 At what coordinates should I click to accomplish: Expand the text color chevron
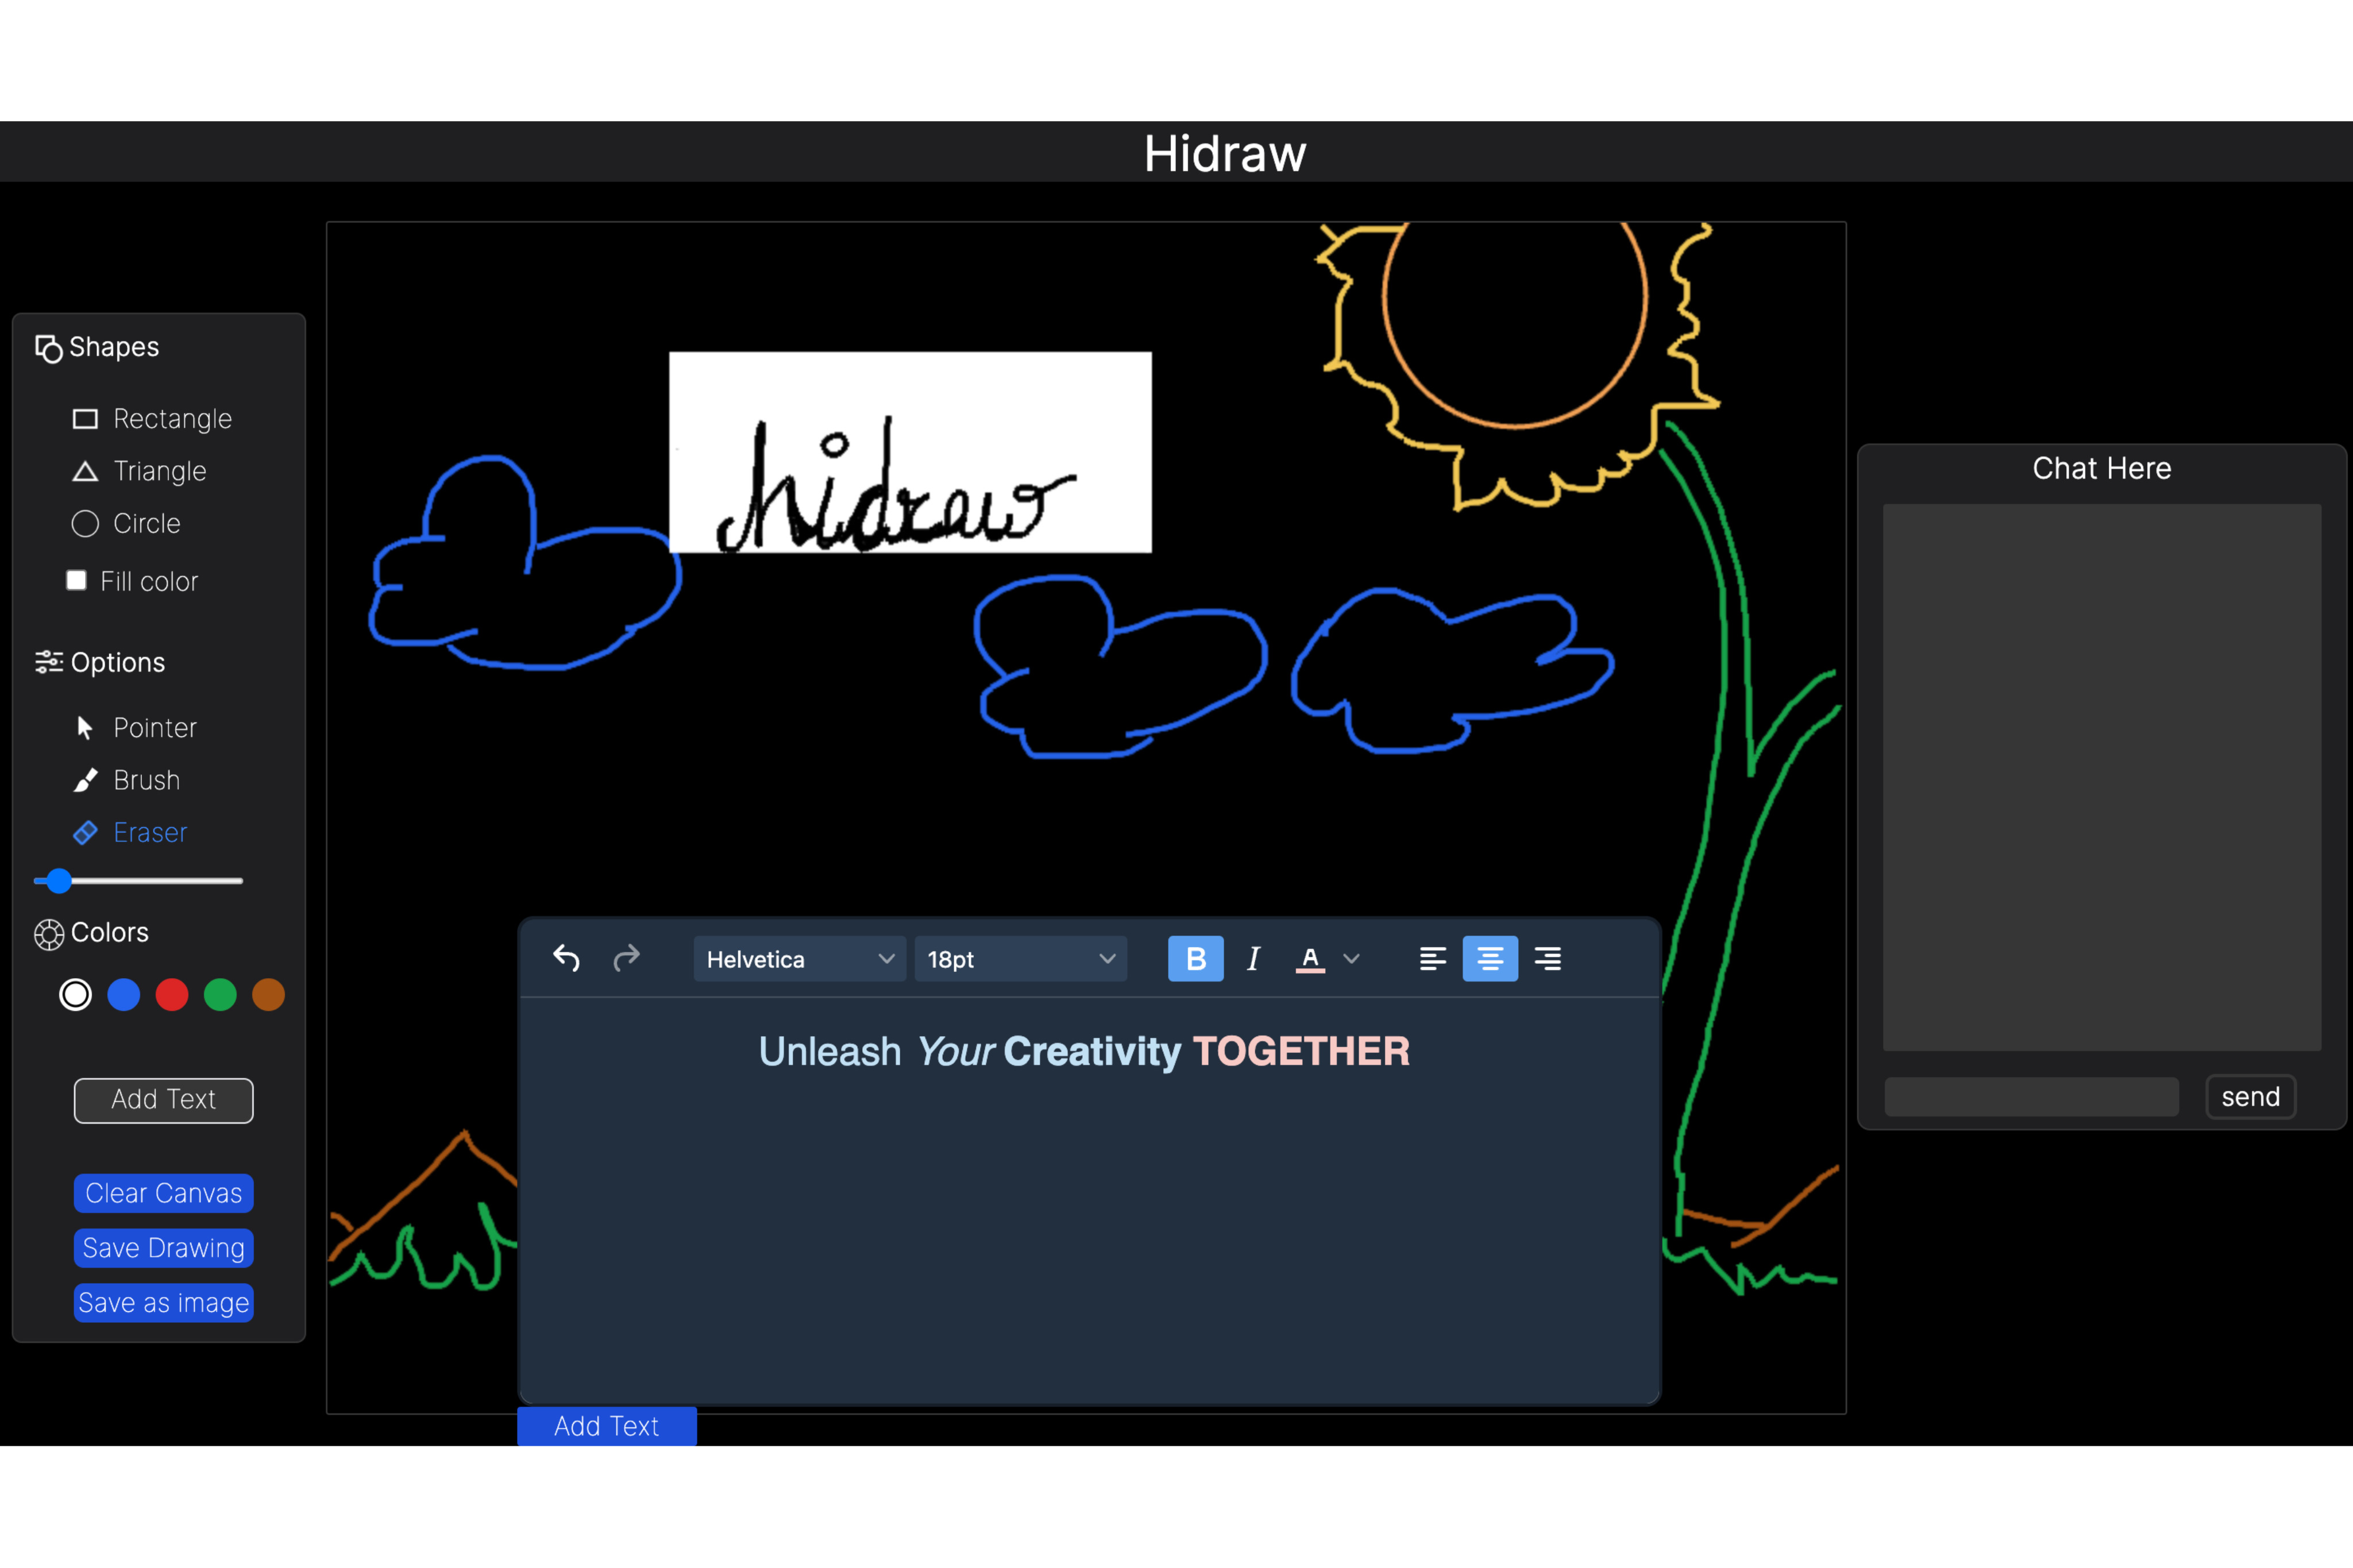[1351, 958]
